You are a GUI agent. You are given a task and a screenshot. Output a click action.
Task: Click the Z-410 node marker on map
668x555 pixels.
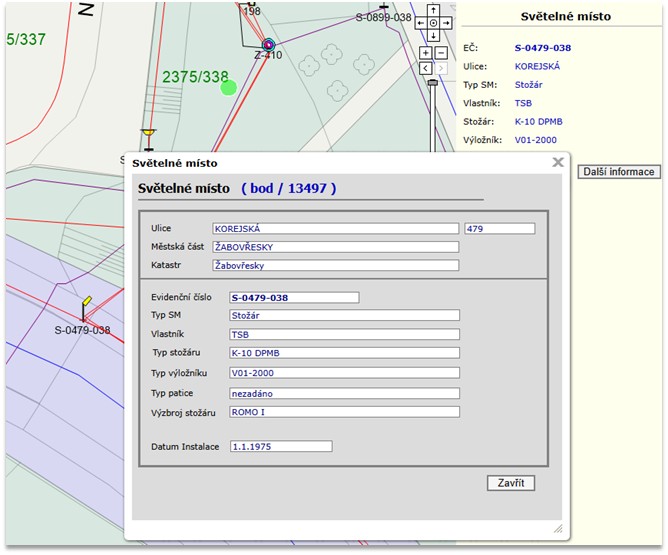[x=268, y=44]
